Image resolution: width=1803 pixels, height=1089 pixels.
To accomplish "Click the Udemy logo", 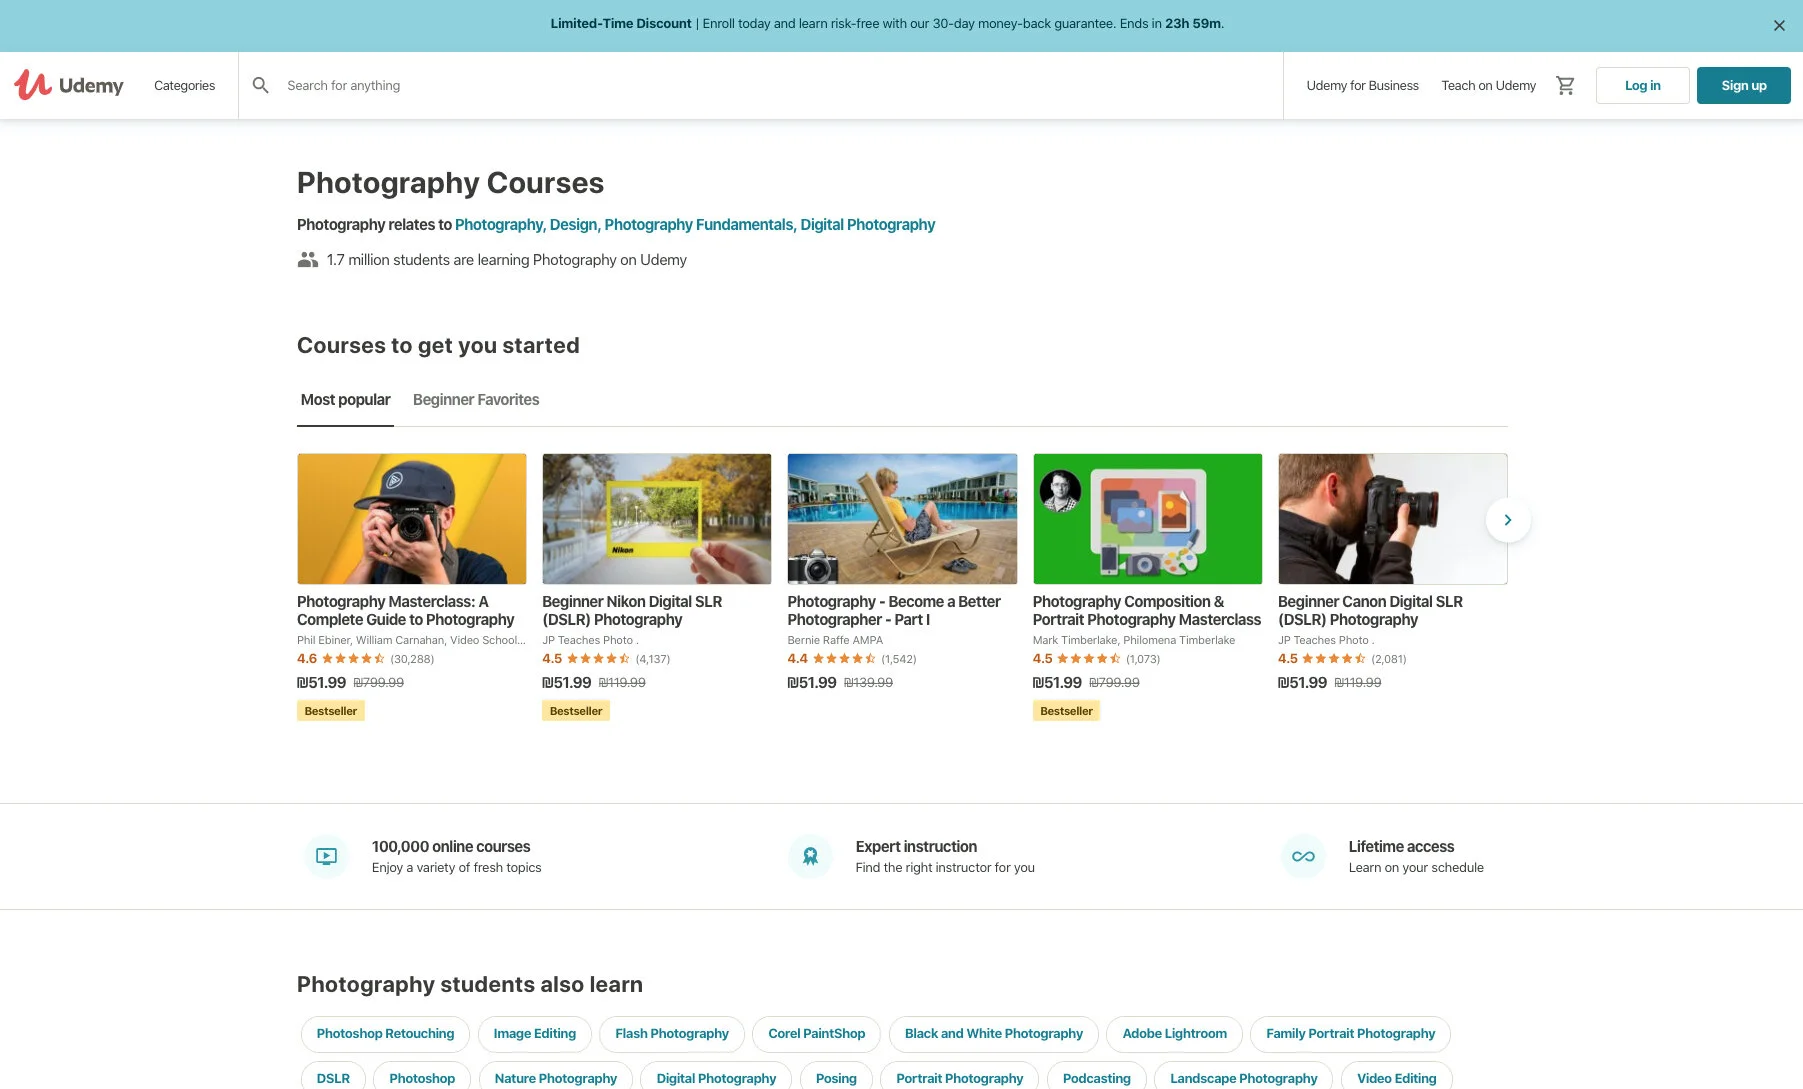I will [68, 85].
